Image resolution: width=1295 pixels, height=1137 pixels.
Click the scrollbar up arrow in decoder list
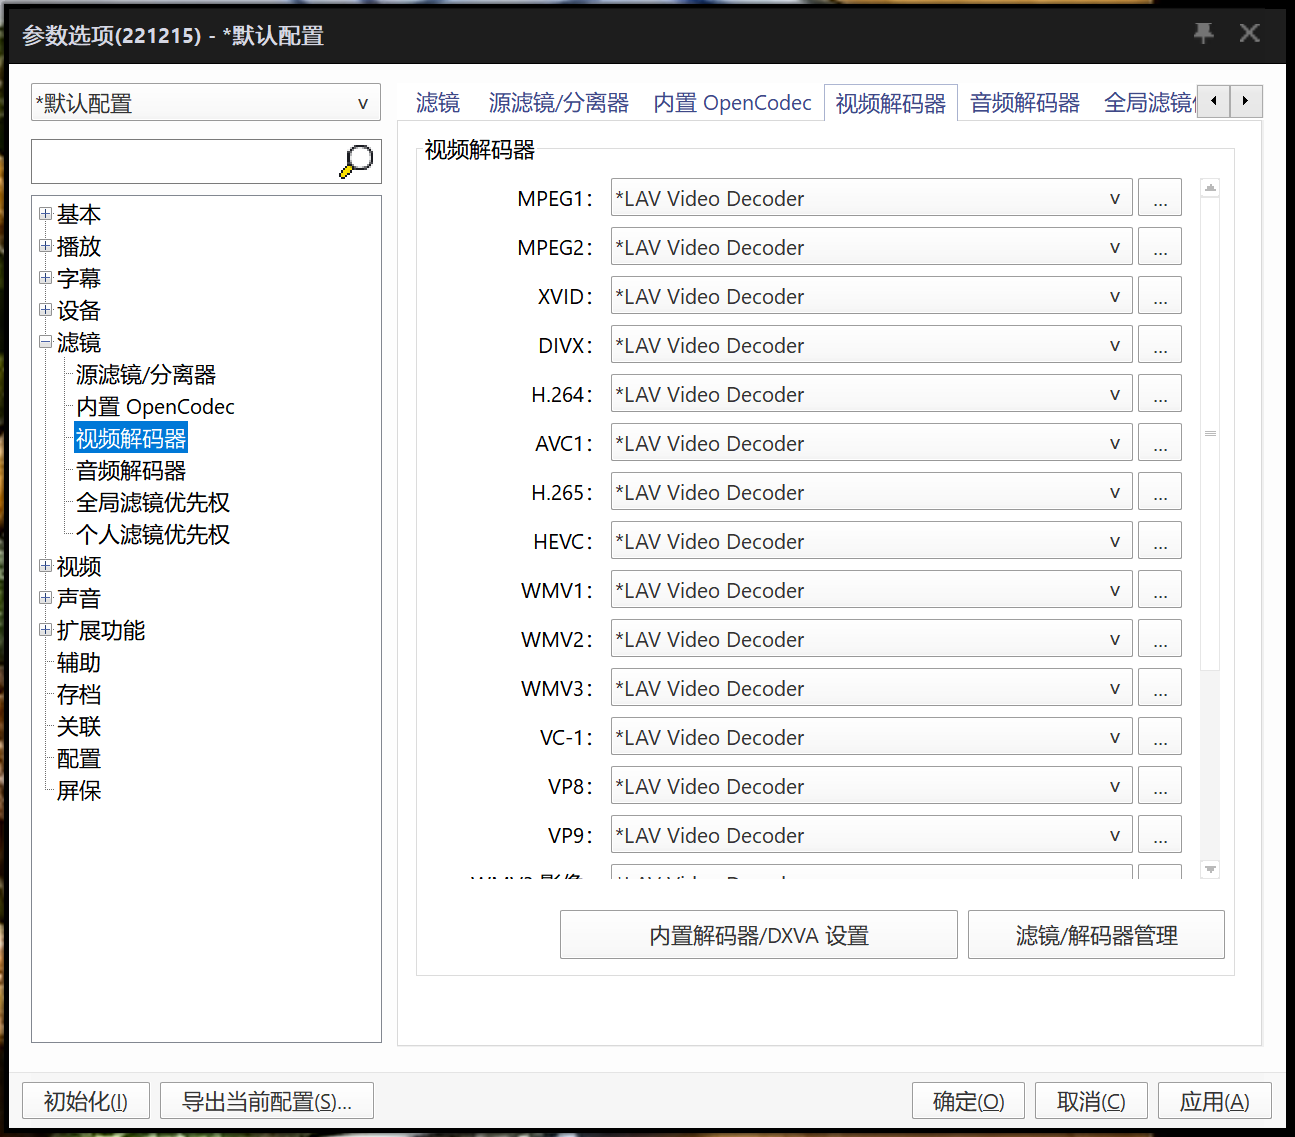1210,185
